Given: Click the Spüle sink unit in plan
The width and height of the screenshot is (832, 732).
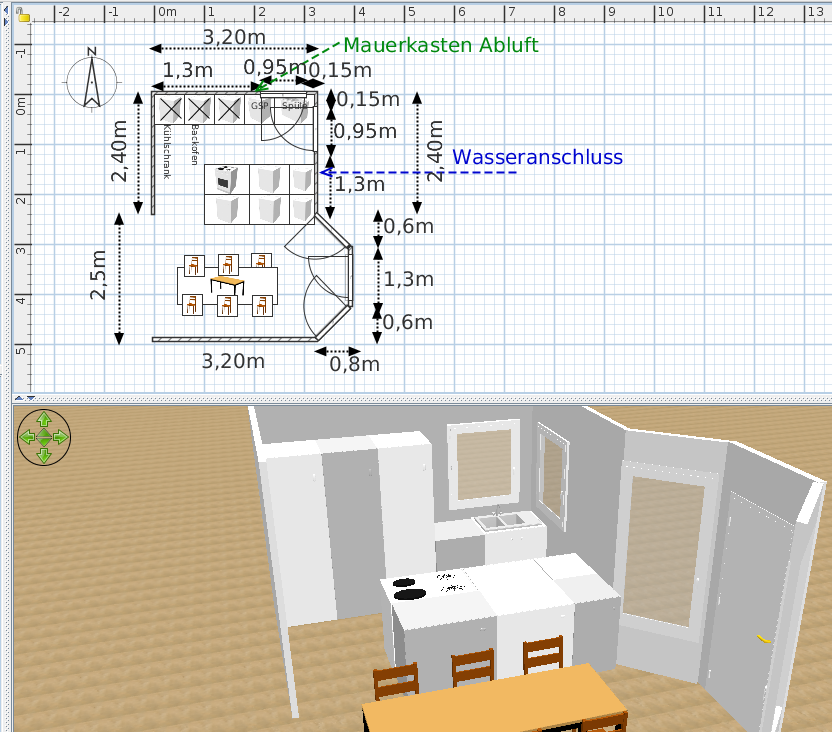Looking at the screenshot, I should click(294, 106).
